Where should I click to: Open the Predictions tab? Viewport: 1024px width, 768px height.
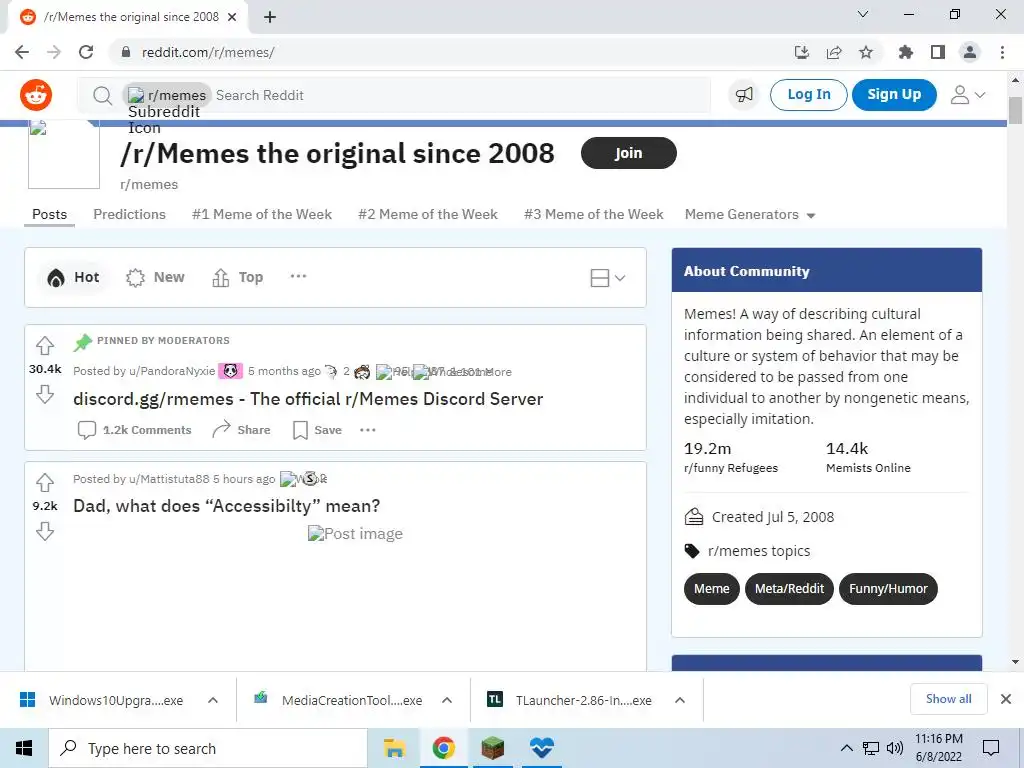[x=129, y=214]
